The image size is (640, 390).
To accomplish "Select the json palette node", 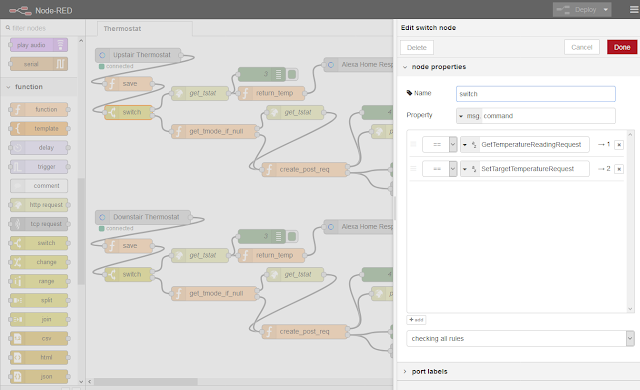I will [39, 377].
